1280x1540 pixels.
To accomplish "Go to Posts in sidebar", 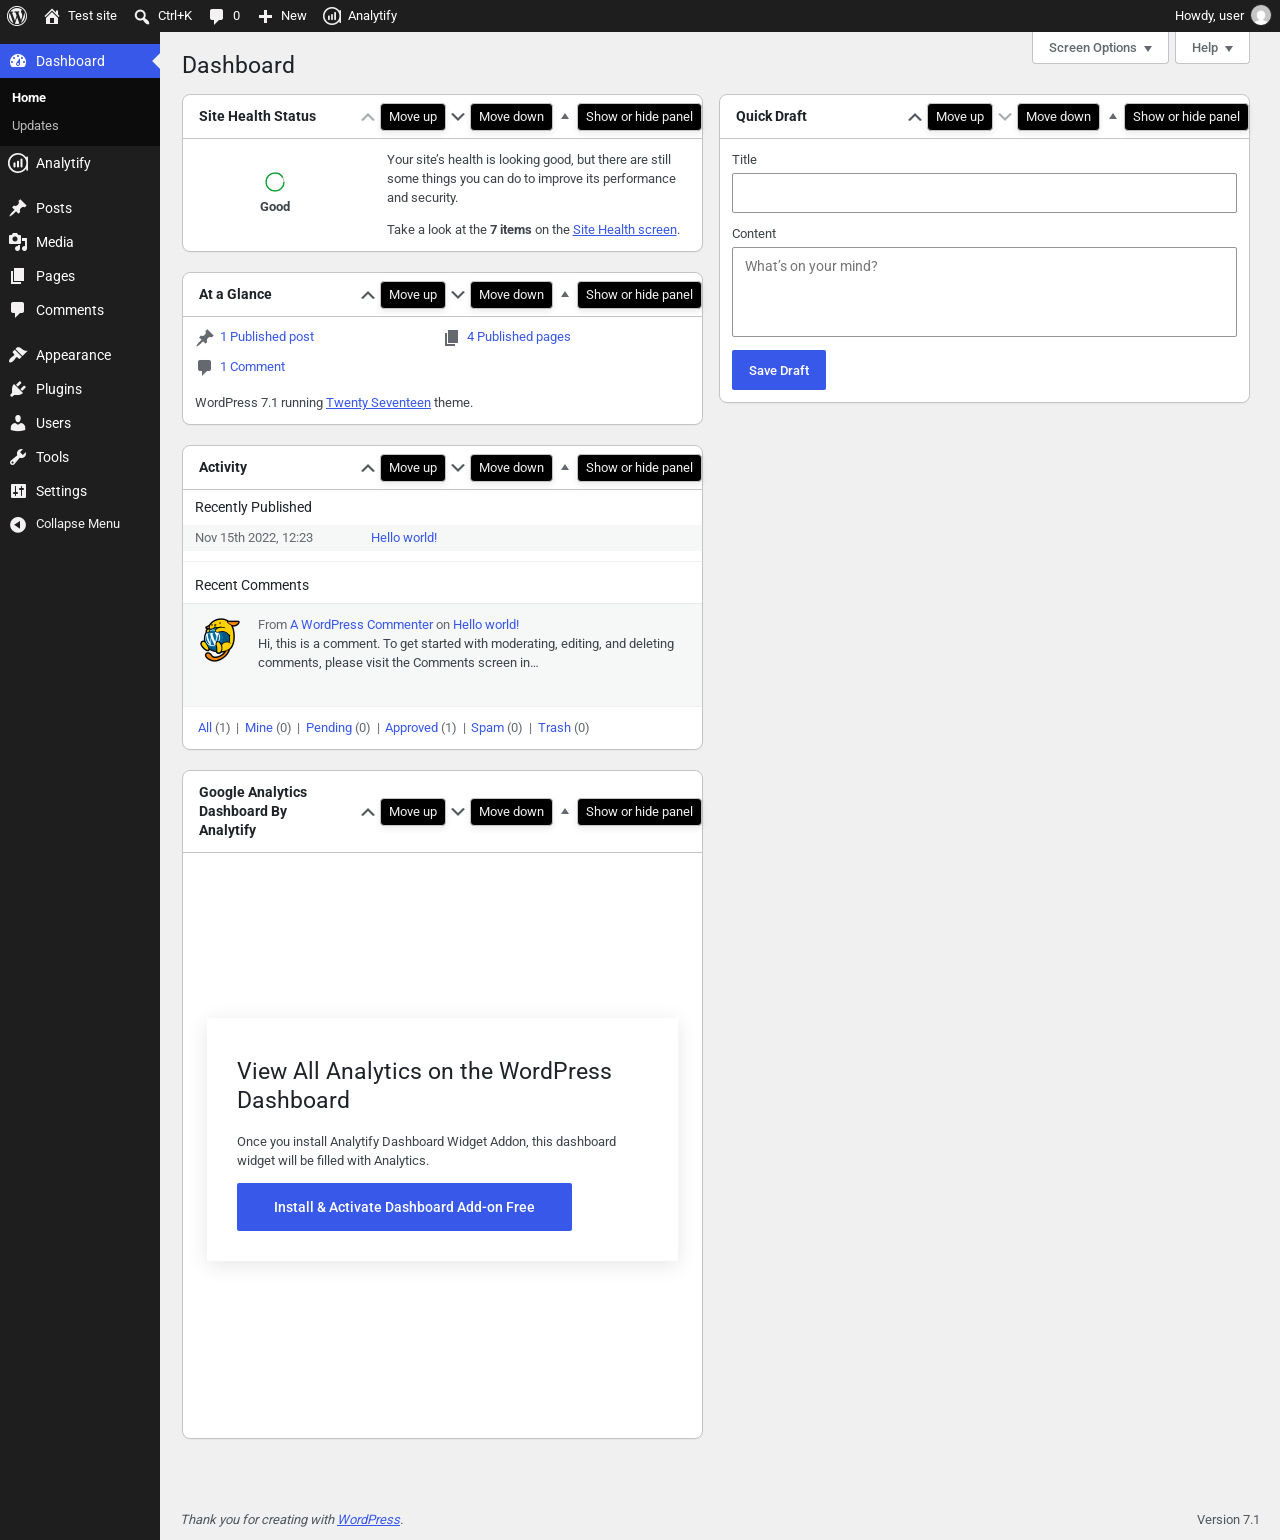I will [x=80, y=208].
